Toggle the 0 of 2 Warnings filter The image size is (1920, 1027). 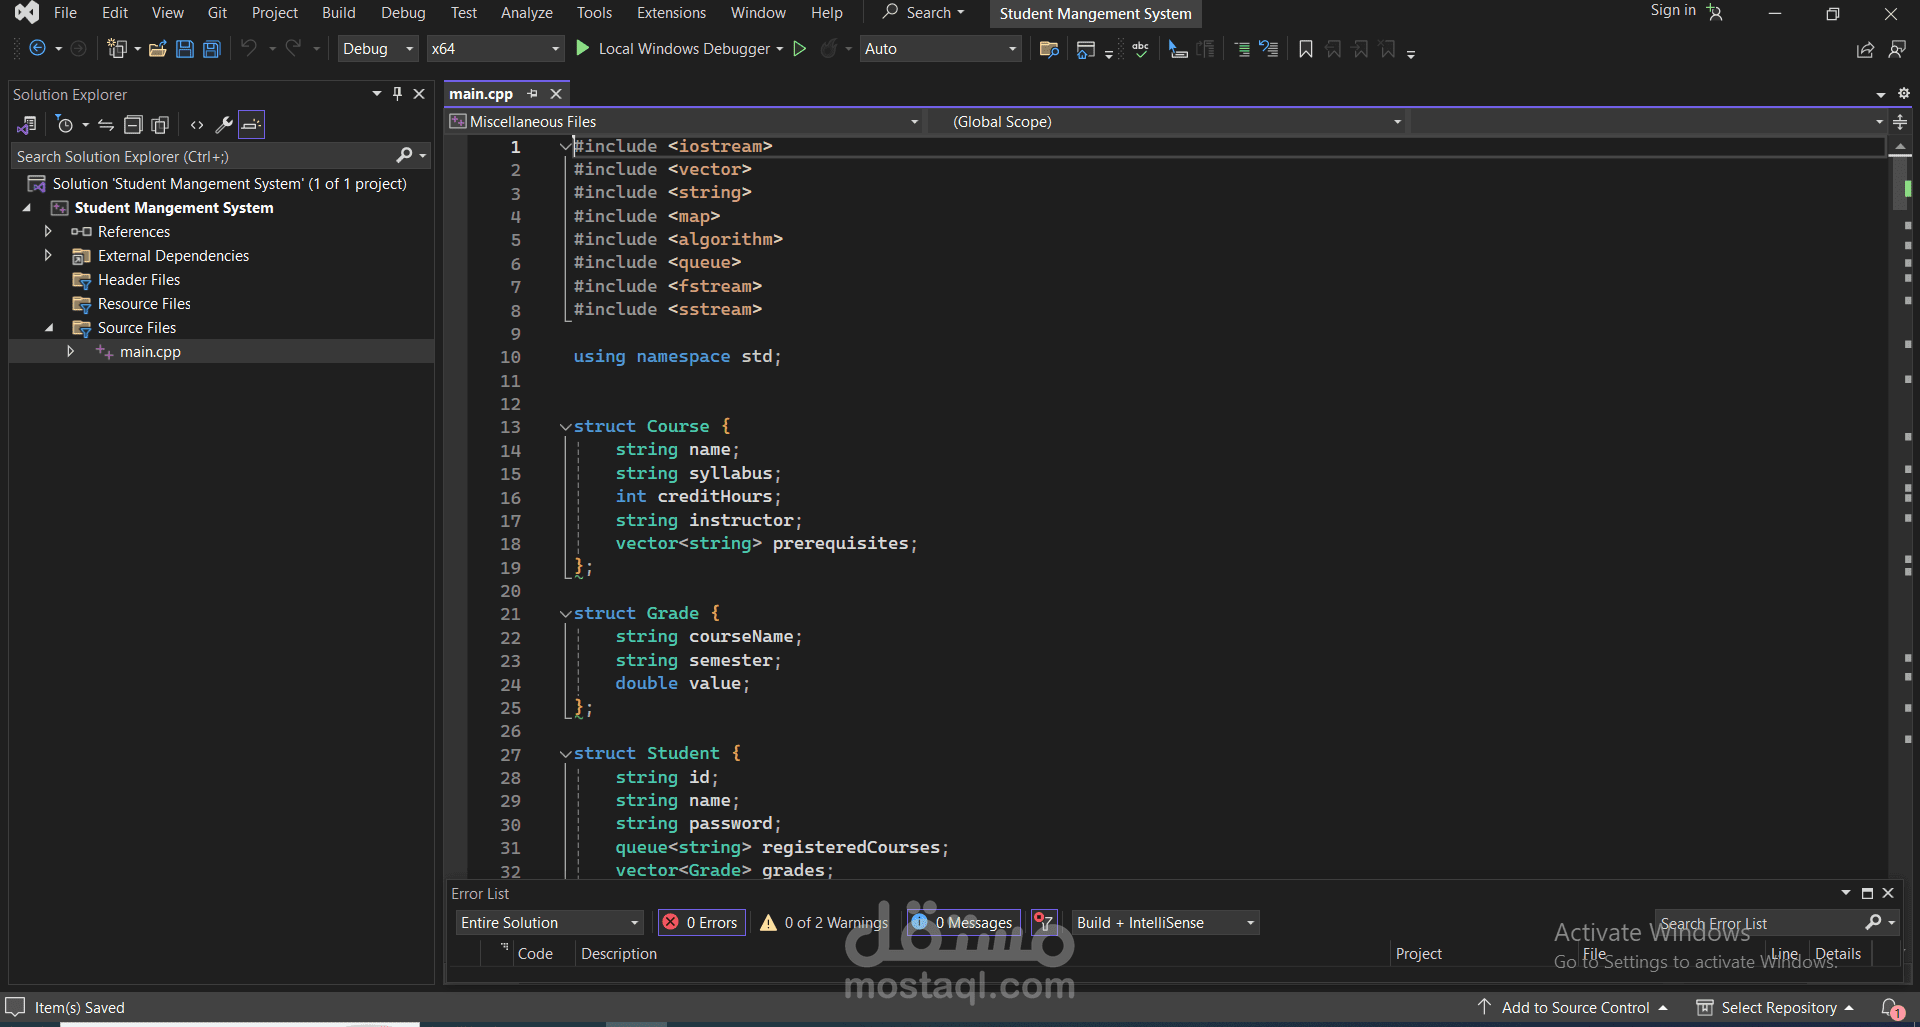pyautogui.click(x=824, y=922)
